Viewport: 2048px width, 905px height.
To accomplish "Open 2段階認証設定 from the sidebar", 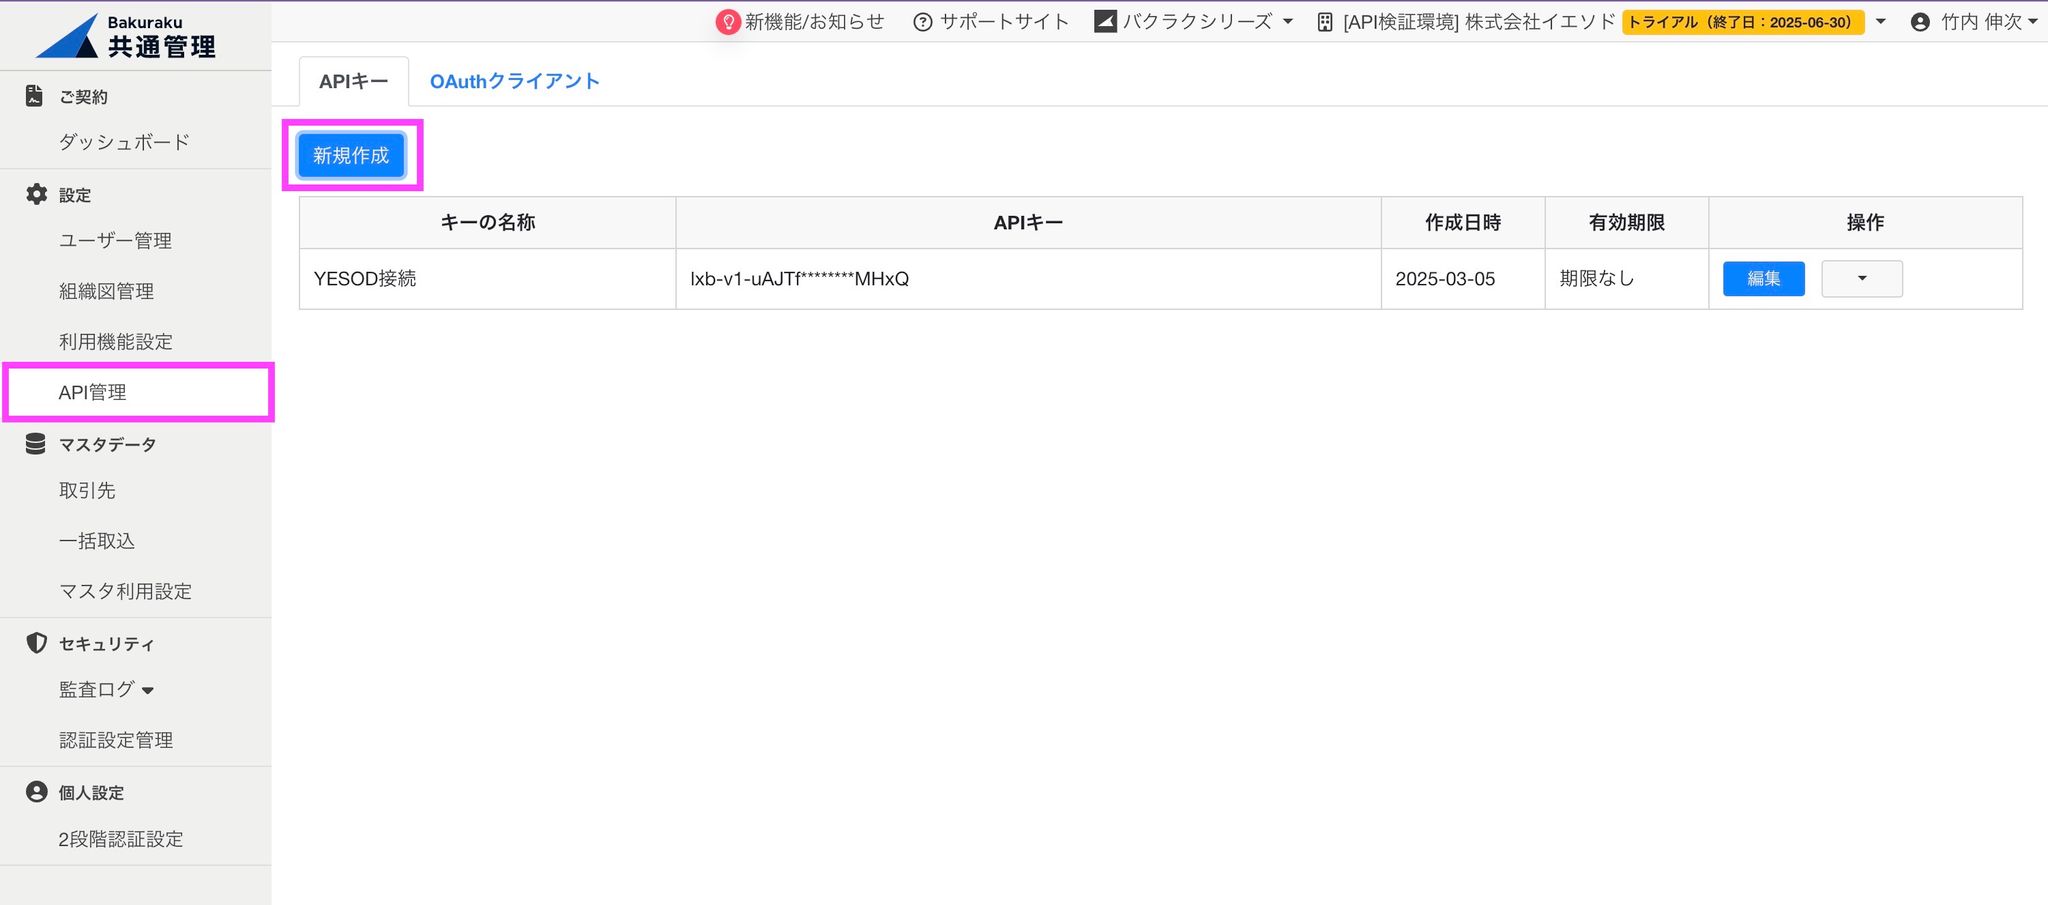I will 120,839.
